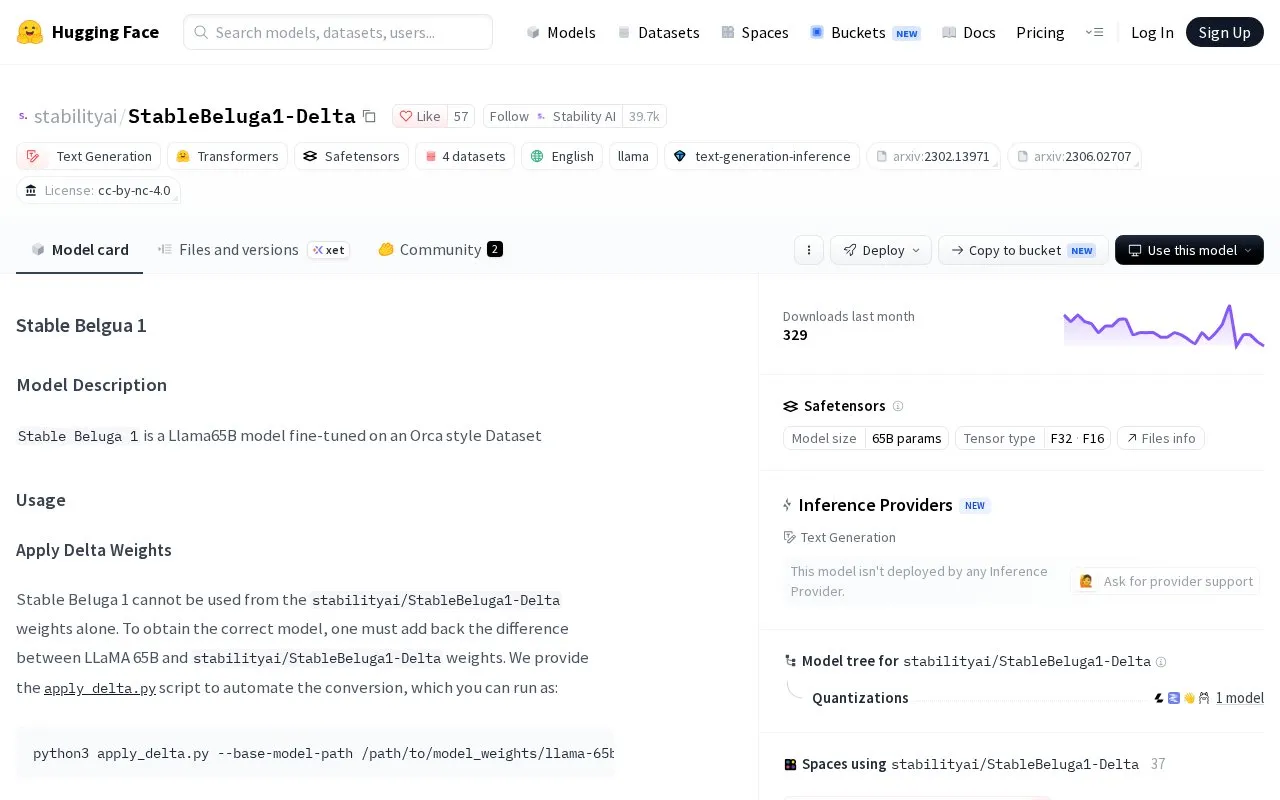This screenshot has height=800, width=1280.
Task: Click the Transformers library tag
Action: [x=228, y=156]
